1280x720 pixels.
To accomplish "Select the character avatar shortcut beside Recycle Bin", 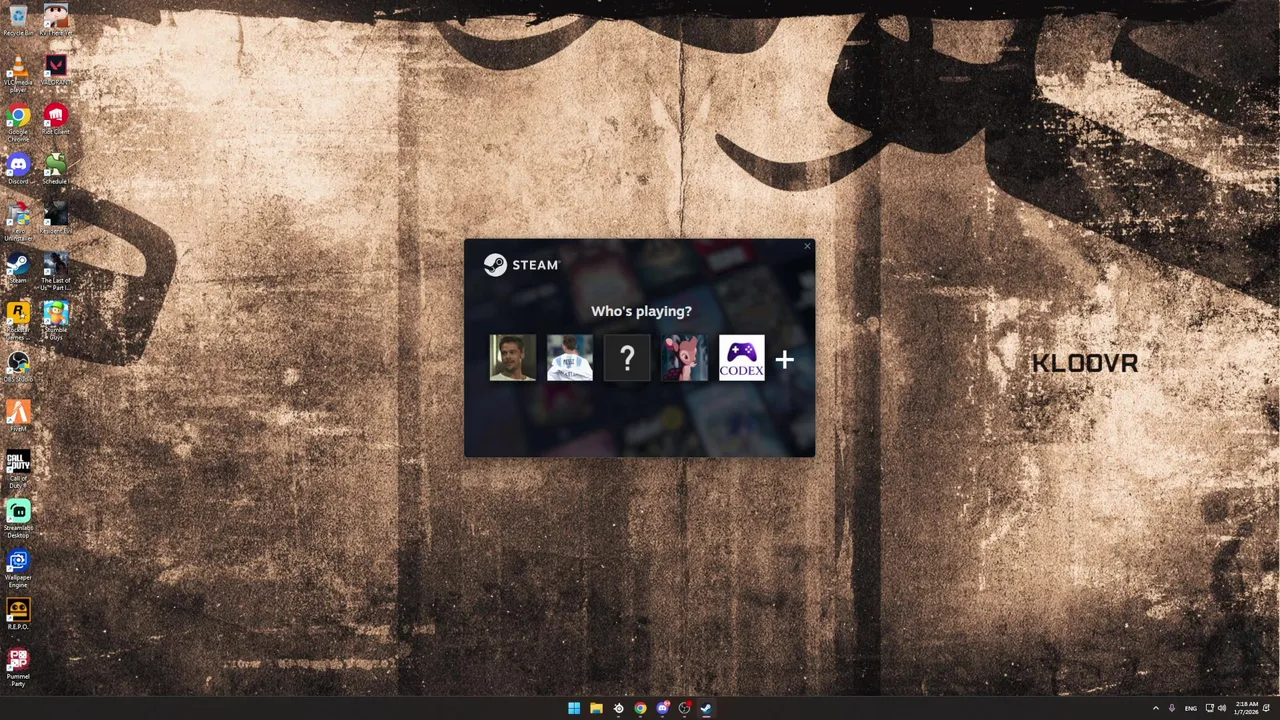I will [56, 20].
